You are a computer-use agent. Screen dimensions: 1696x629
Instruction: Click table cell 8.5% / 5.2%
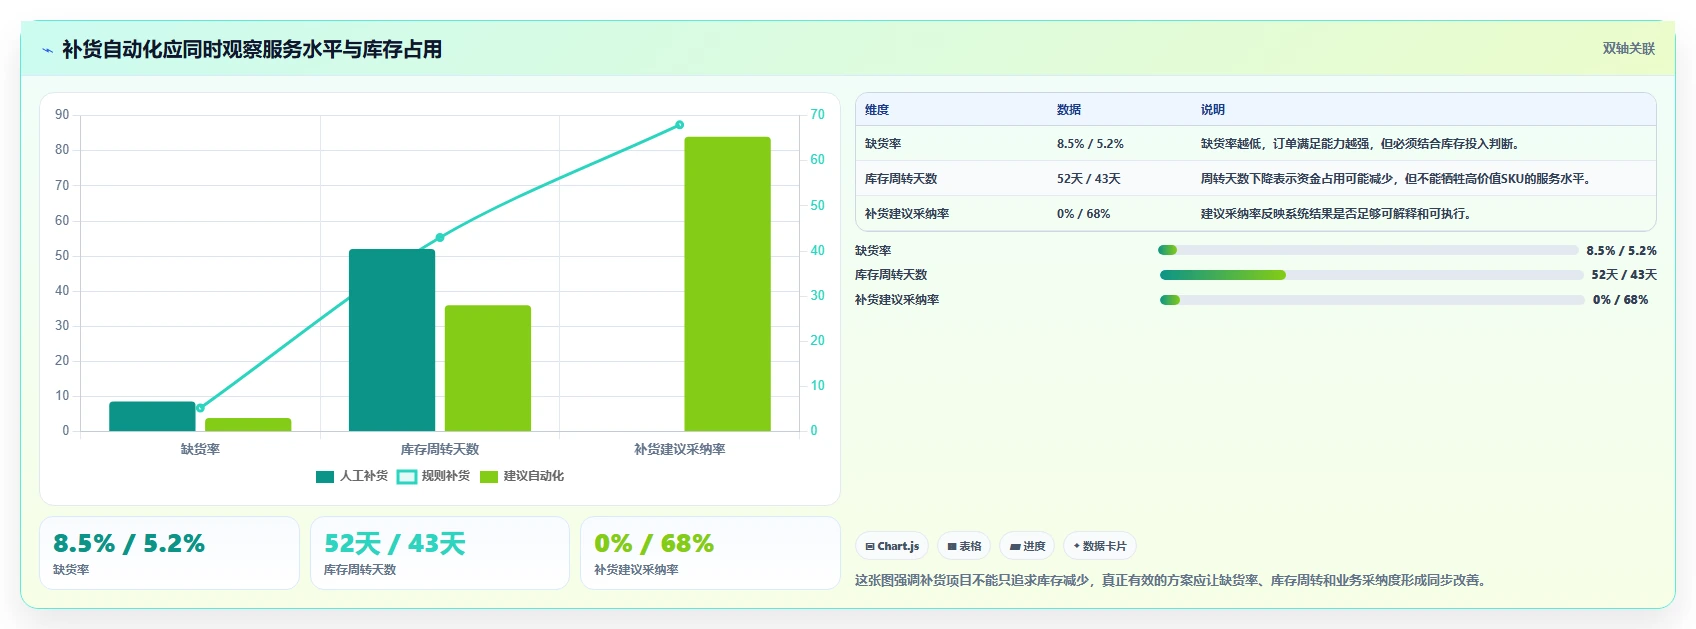point(1090,144)
